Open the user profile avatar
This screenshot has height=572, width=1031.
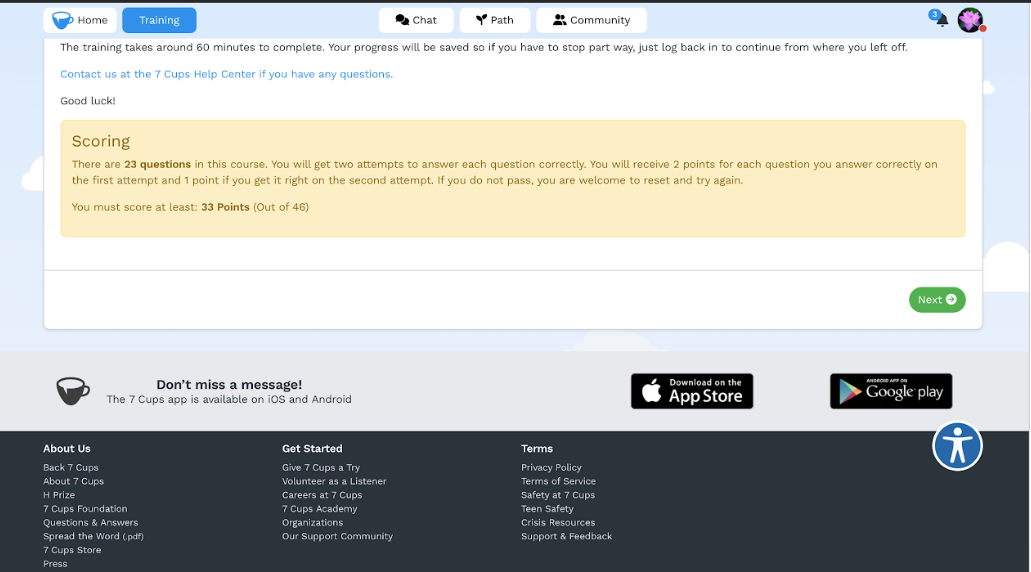click(970, 20)
